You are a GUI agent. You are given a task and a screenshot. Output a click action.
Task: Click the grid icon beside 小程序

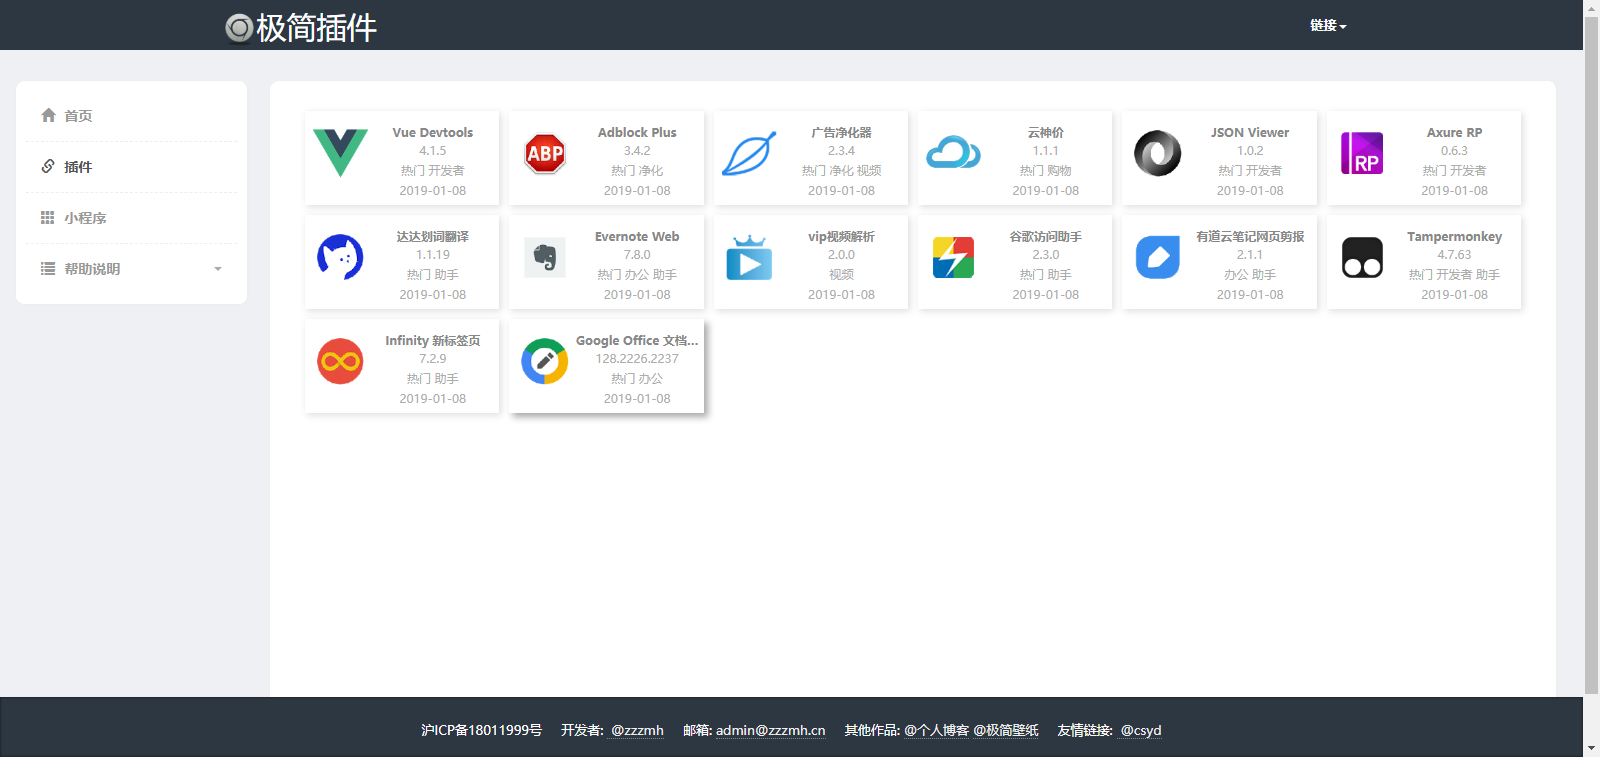pyautogui.click(x=48, y=217)
